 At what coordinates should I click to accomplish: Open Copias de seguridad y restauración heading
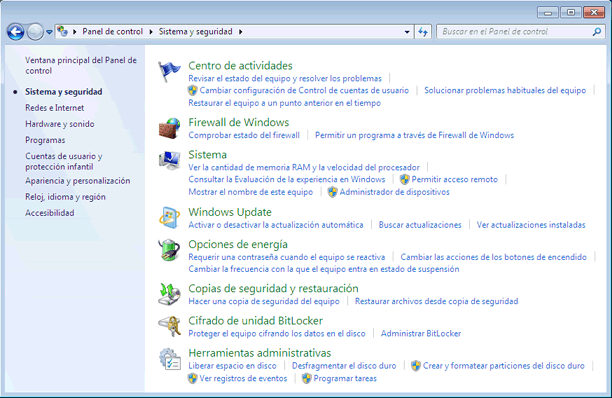[x=273, y=288]
